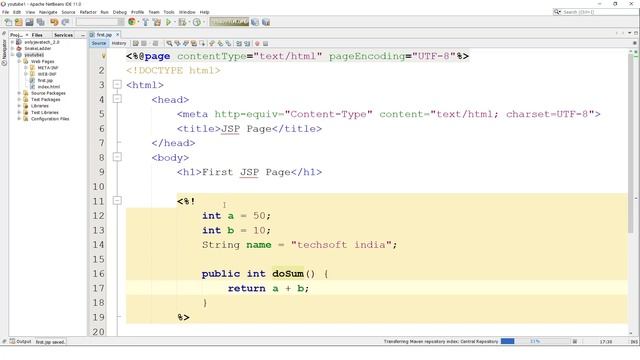Expand the Test Packages tree node

click(19, 99)
